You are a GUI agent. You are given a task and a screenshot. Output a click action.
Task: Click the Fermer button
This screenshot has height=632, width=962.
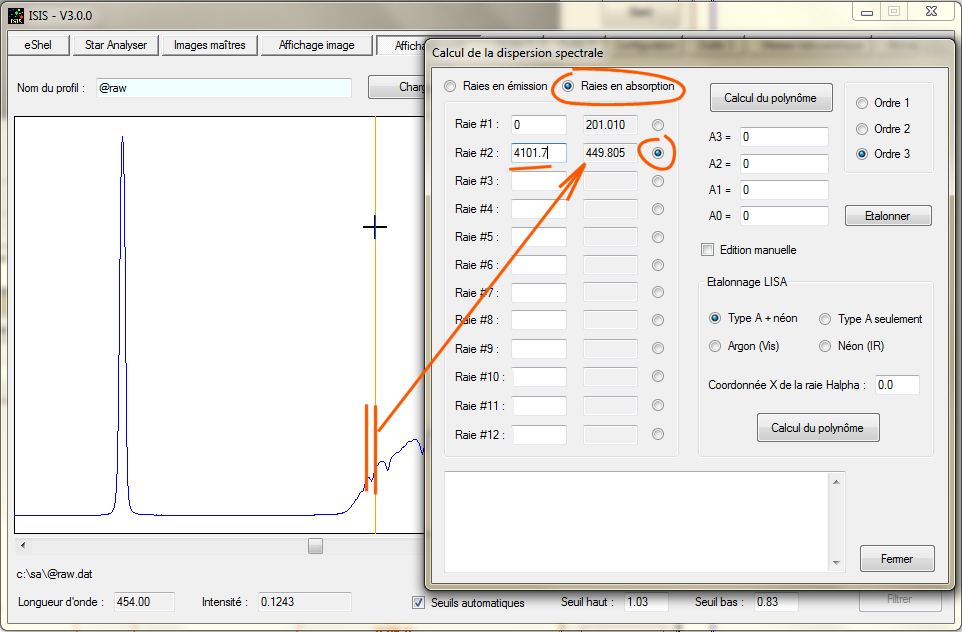(897, 558)
